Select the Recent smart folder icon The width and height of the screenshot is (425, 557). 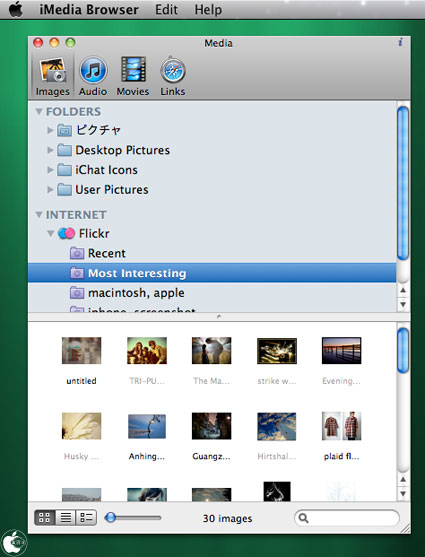click(77, 253)
